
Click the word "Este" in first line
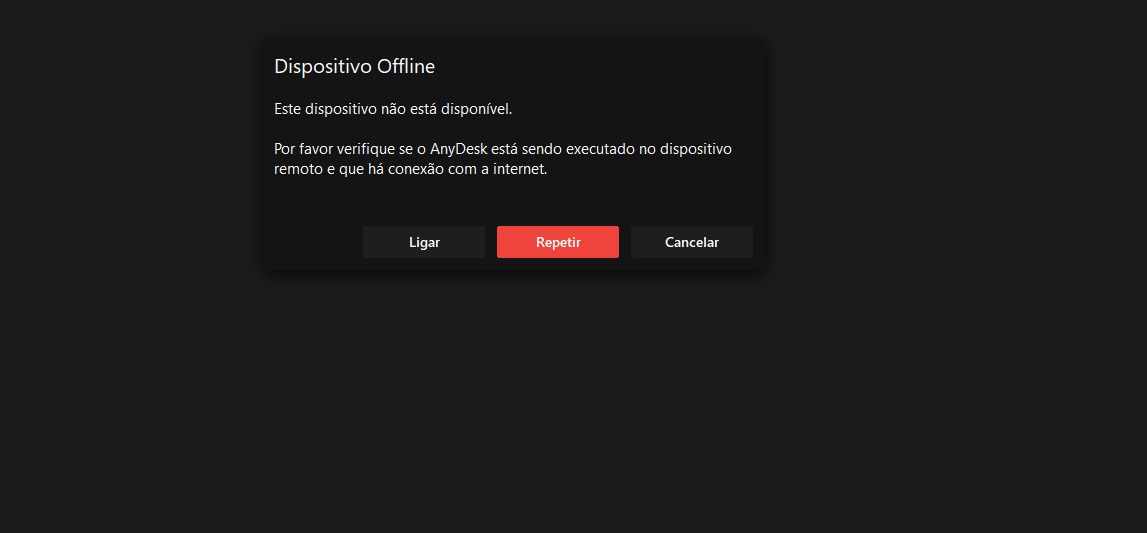pos(288,109)
